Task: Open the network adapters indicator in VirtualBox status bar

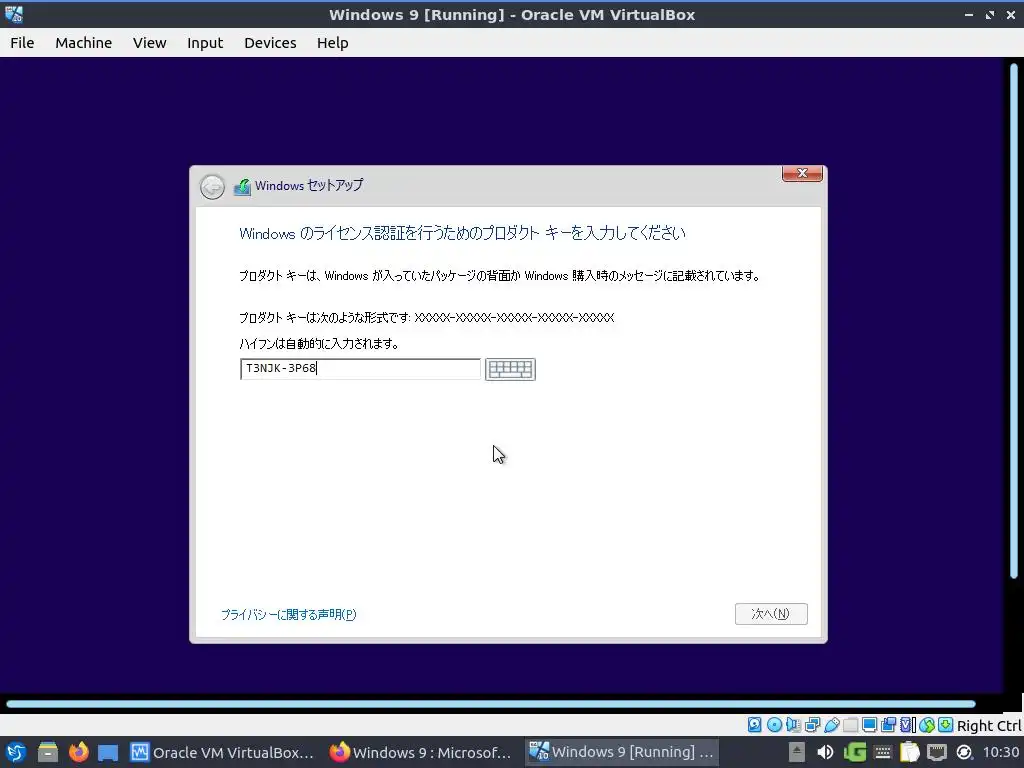Action: click(x=812, y=725)
